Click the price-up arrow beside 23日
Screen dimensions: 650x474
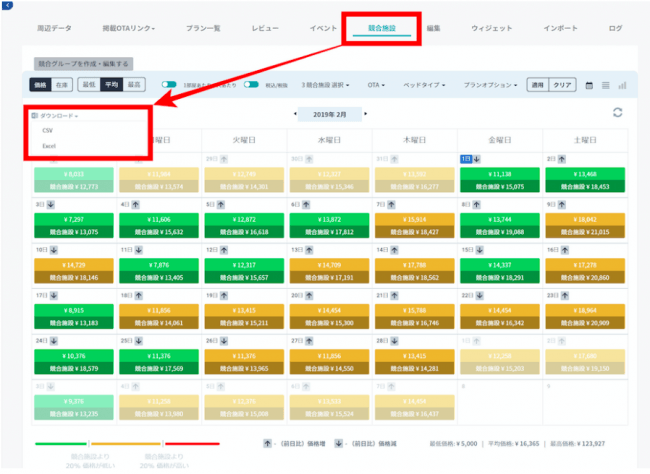tap(565, 296)
